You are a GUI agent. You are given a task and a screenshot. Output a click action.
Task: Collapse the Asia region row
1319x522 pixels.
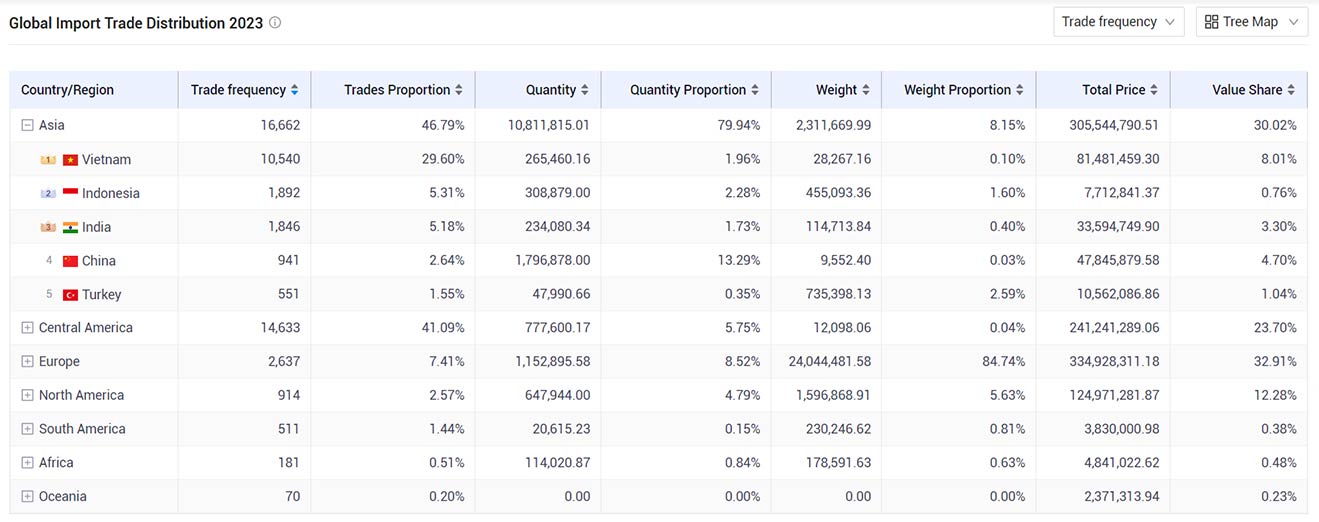[x=27, y=125]
